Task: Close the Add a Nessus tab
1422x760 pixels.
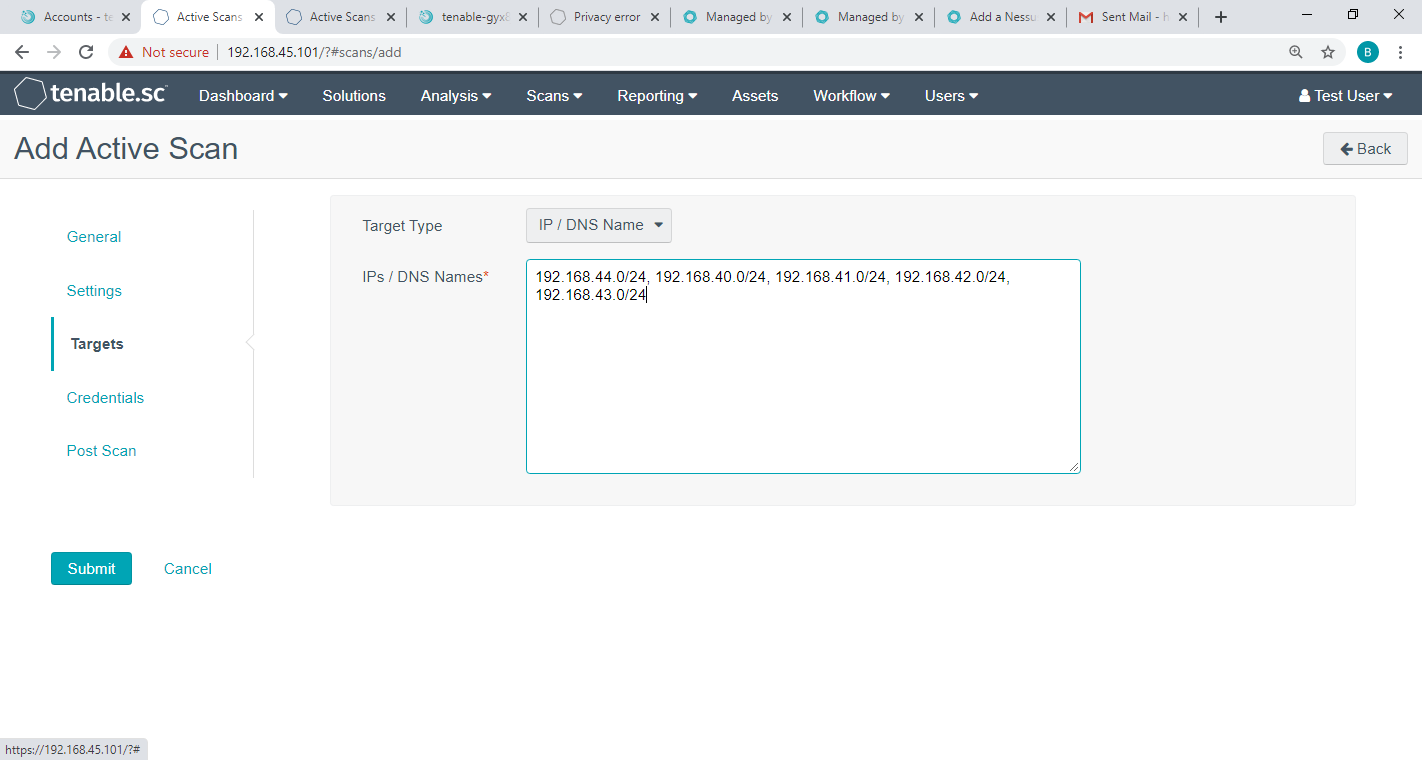Action: [1051, 17]
